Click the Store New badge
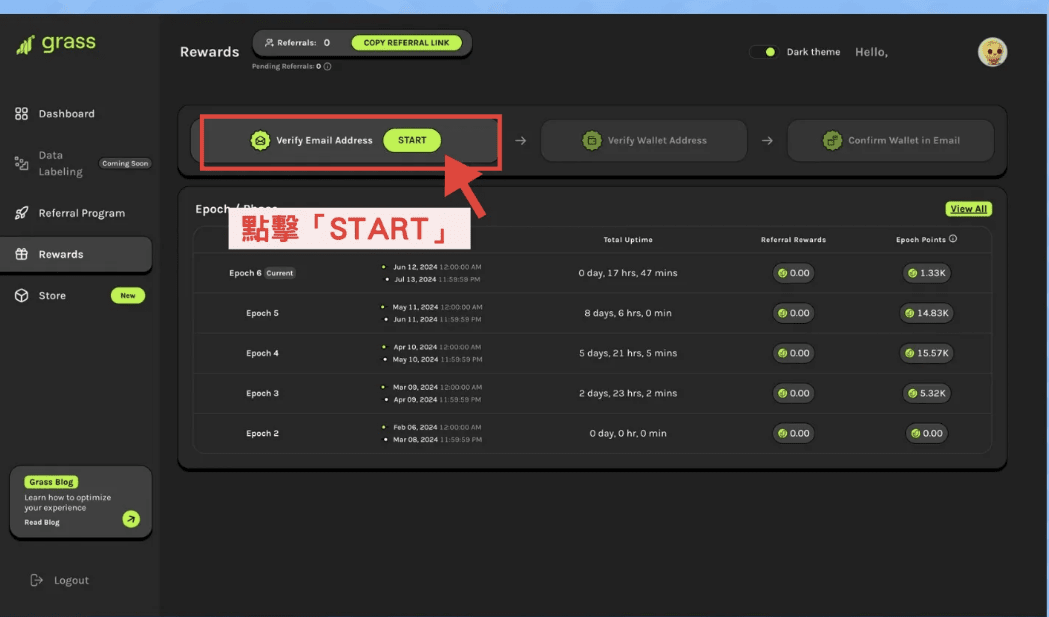Viewport: 1049px width, 617px height. [x=128, y=295]
